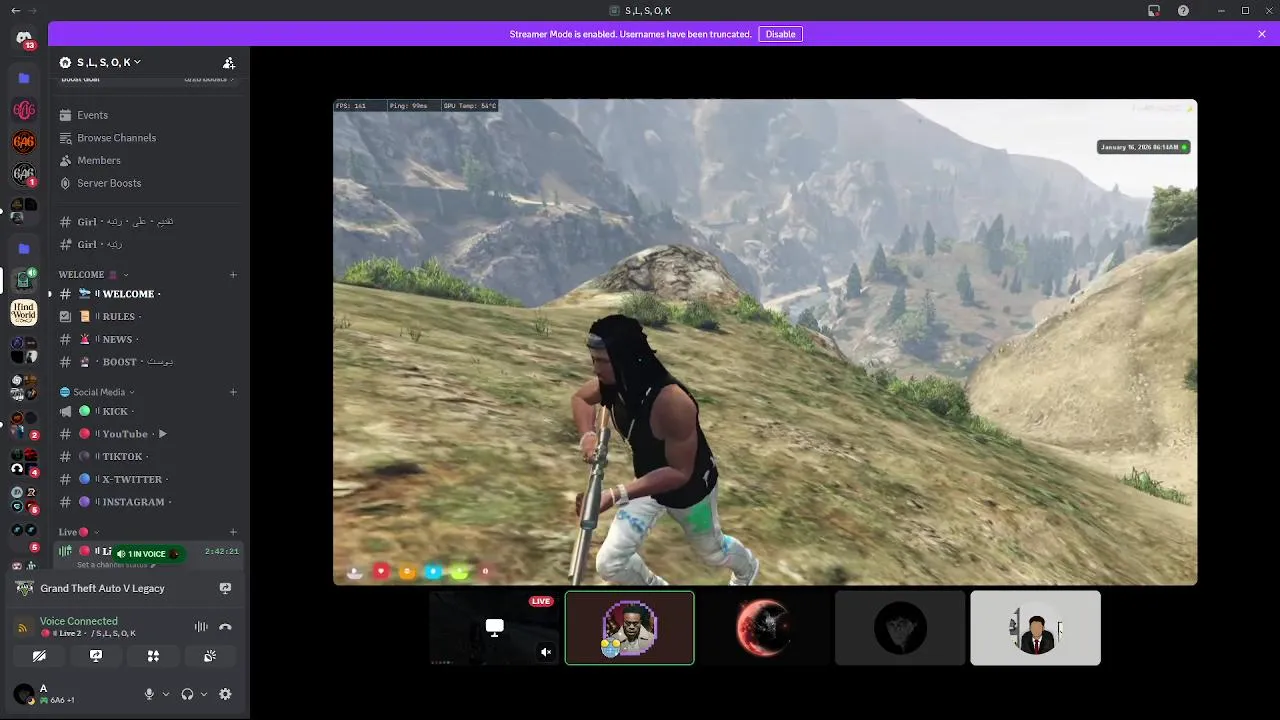The height and width of the screenshot is (720, 1280).
Task: Deafen with the headphones icon
Action: click(x=187, y=694)
